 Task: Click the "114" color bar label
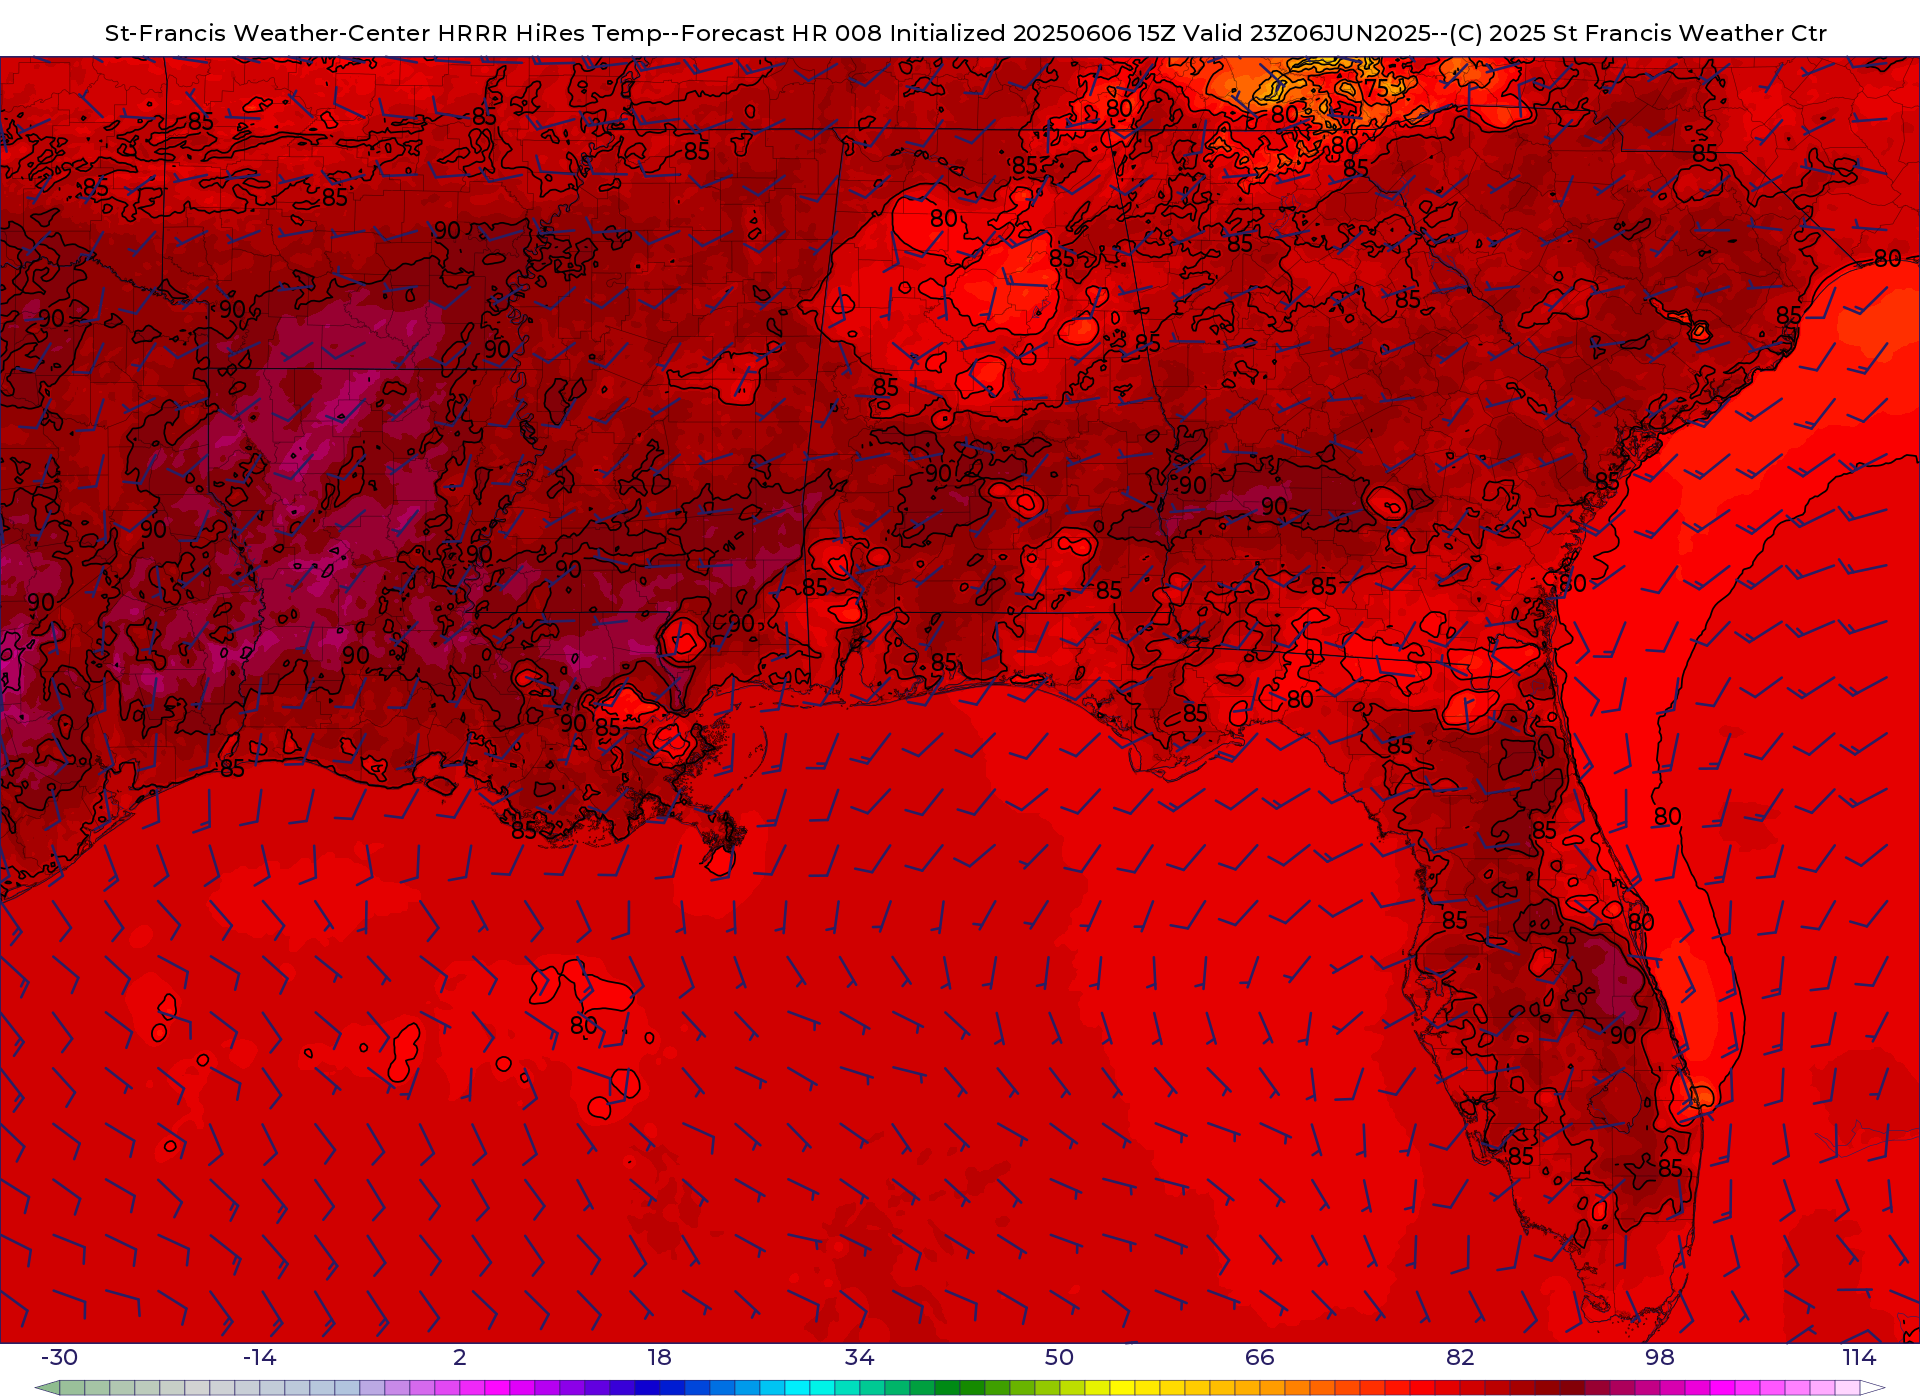coord(1860,1357)
